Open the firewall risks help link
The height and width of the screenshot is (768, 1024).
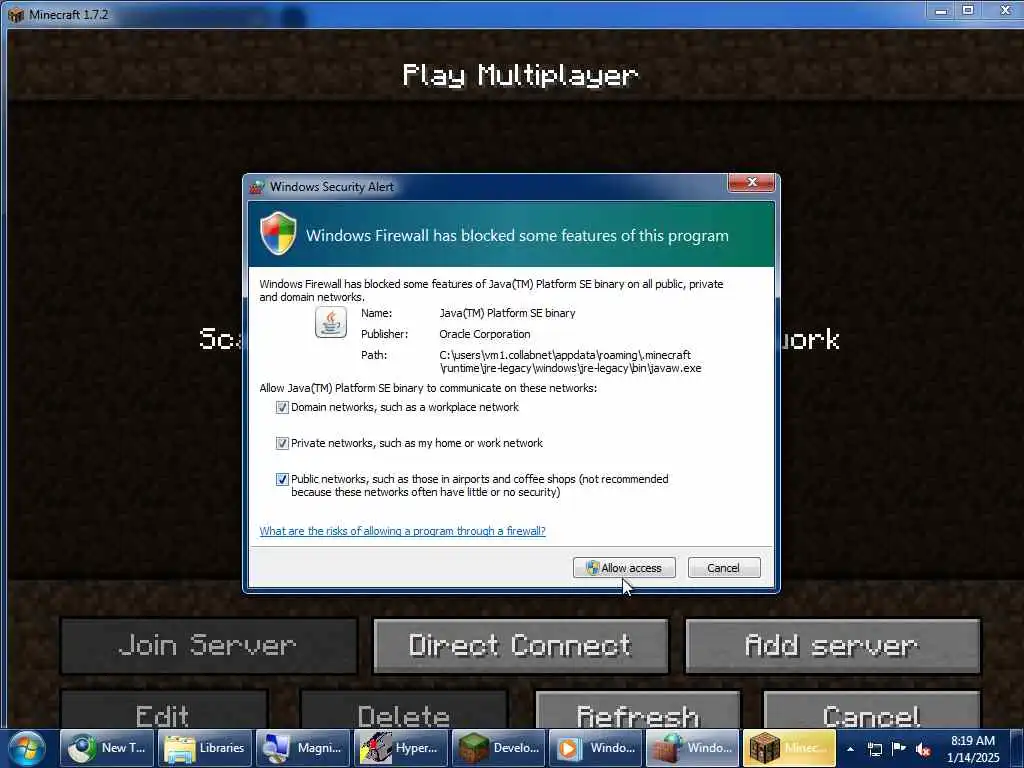point(402,531)
